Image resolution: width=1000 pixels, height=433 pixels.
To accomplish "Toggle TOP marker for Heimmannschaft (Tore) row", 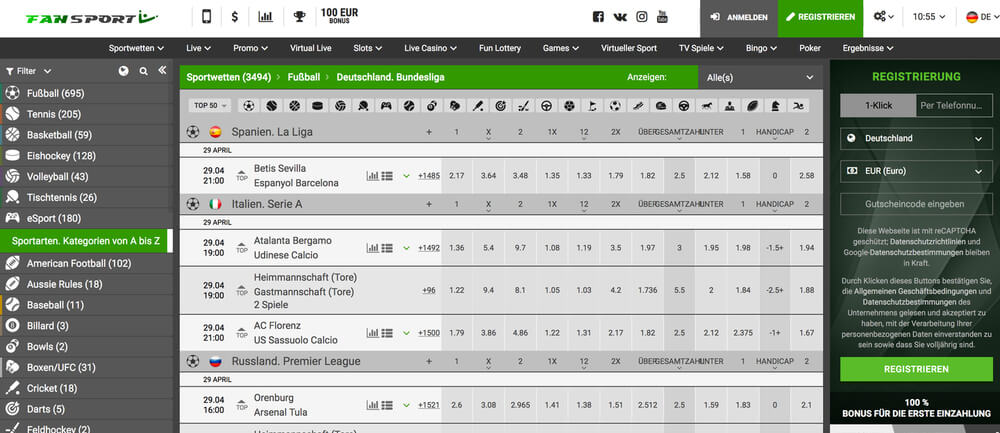I will (241, 290).
